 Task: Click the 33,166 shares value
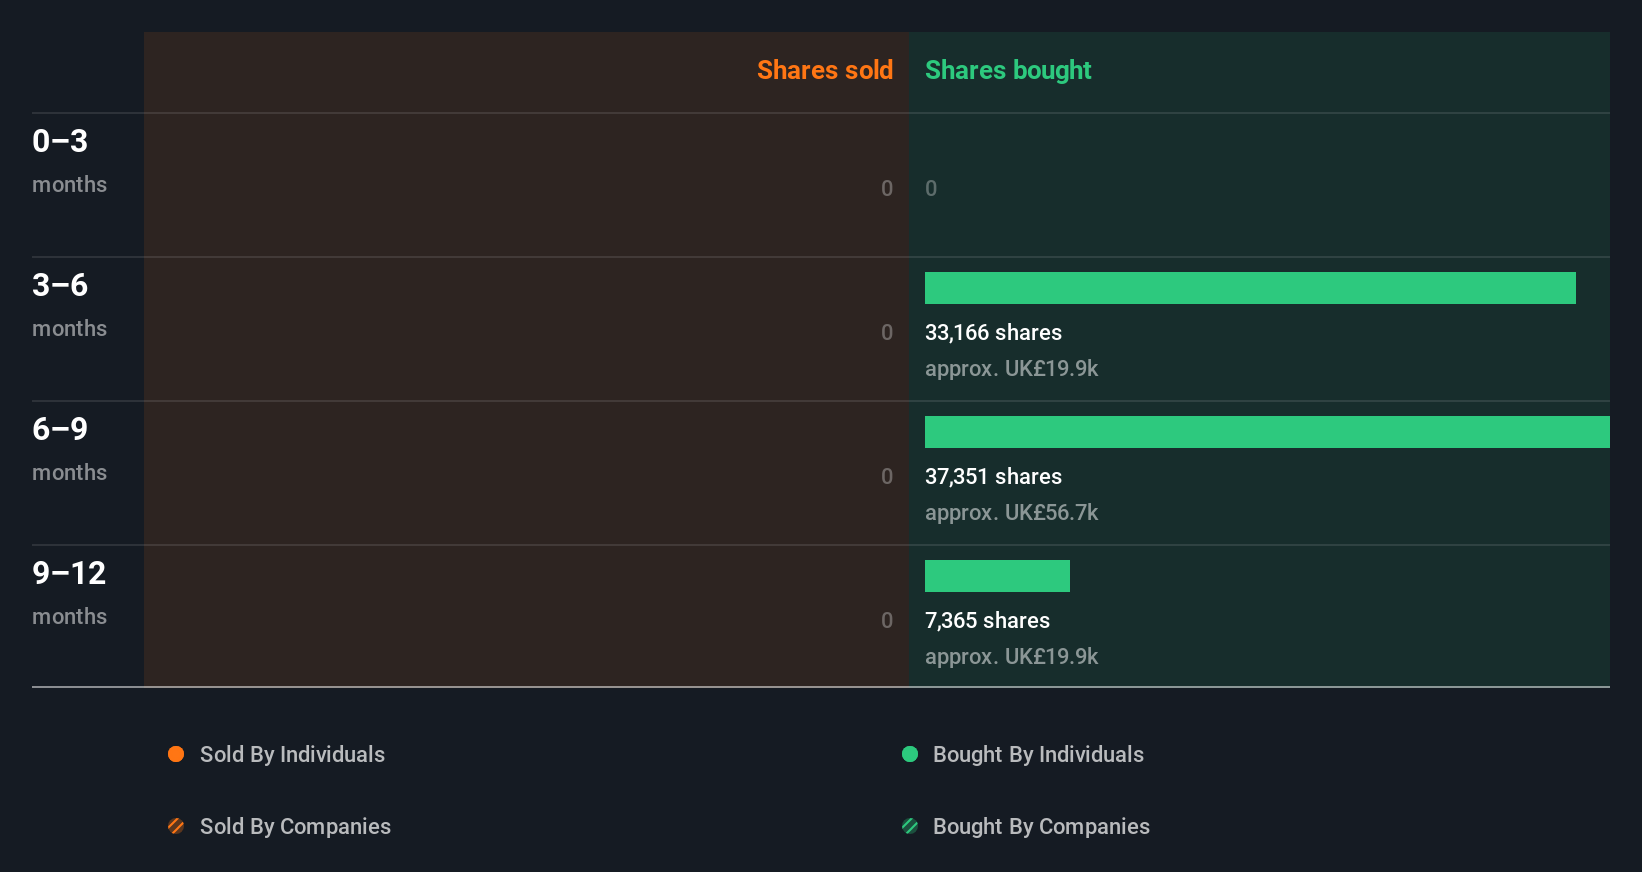click(993, 333)
